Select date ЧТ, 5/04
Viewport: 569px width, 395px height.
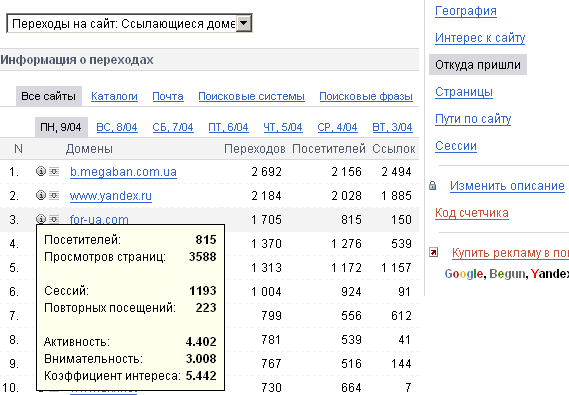point(283,127)
